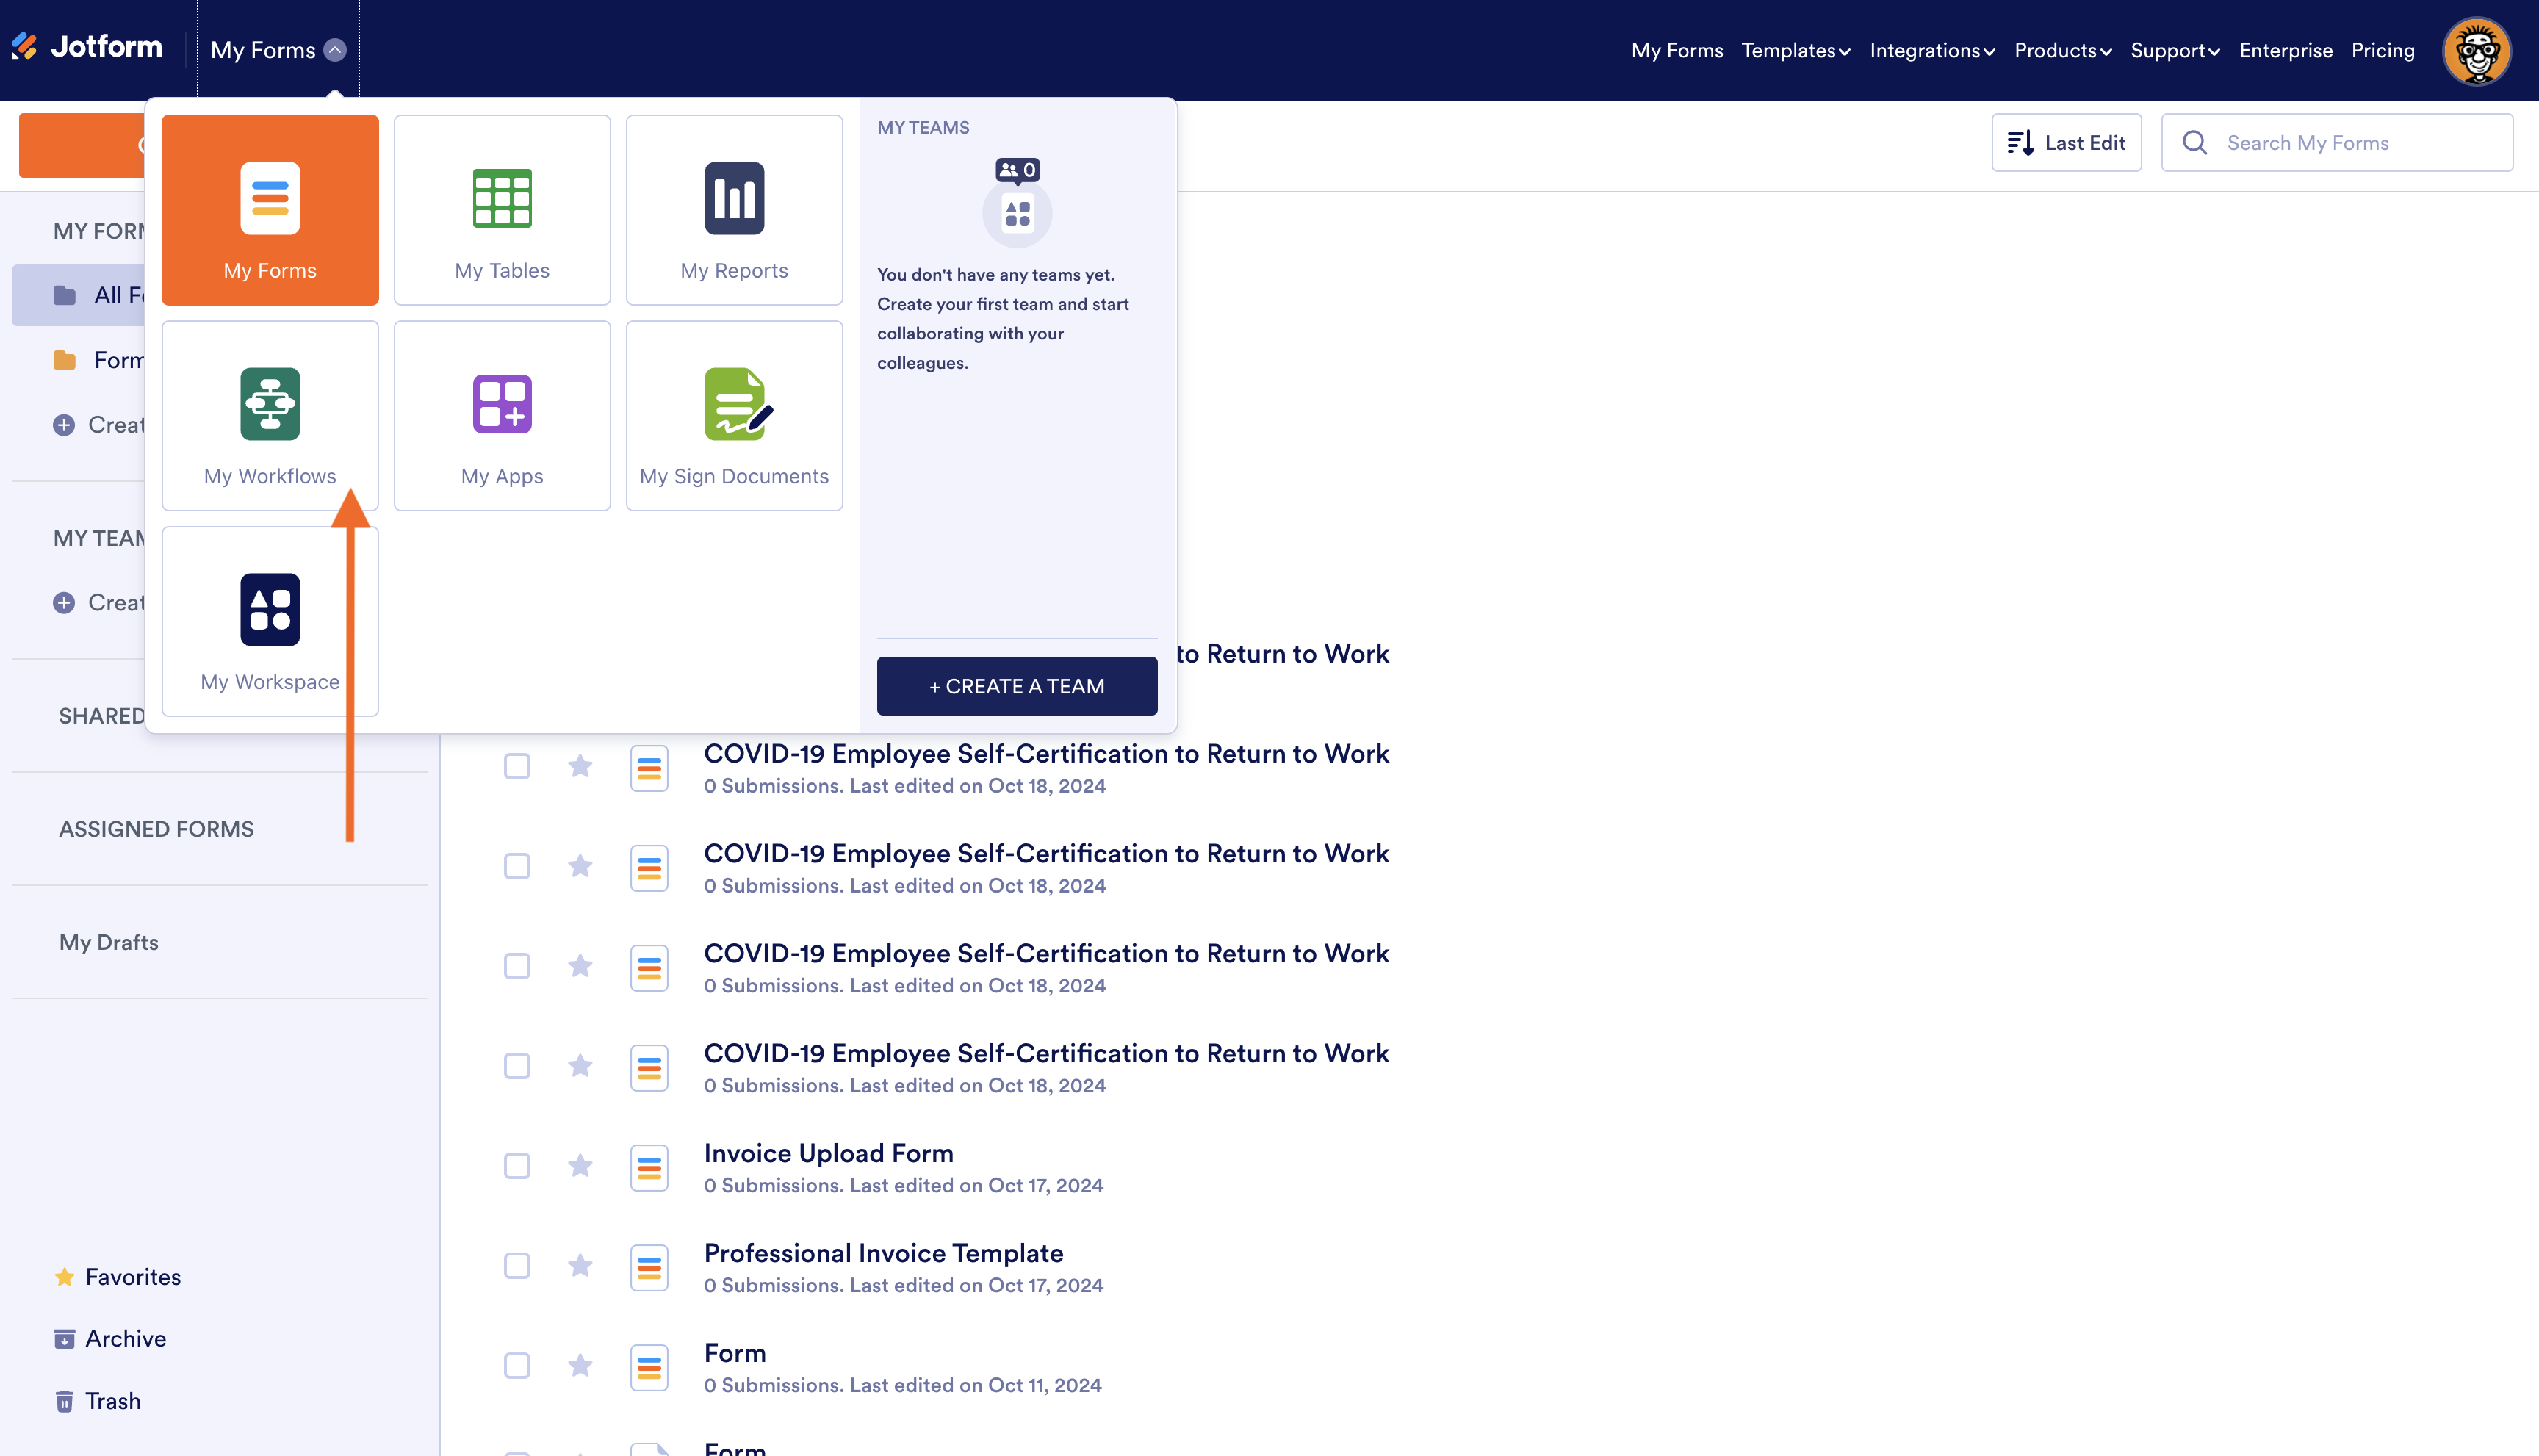Expand the Templates menu
This screenshot has height=1456, width=2539.
coord(1796,50)
